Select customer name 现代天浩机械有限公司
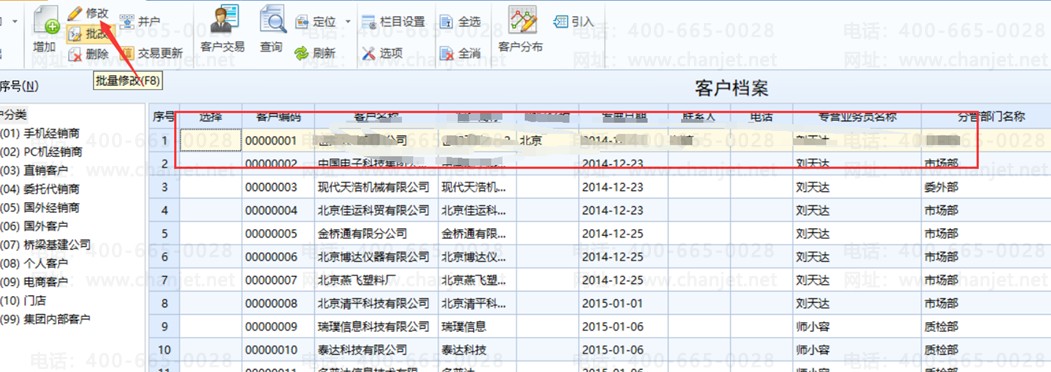1051x372 pixels. [x=373, y=187]
